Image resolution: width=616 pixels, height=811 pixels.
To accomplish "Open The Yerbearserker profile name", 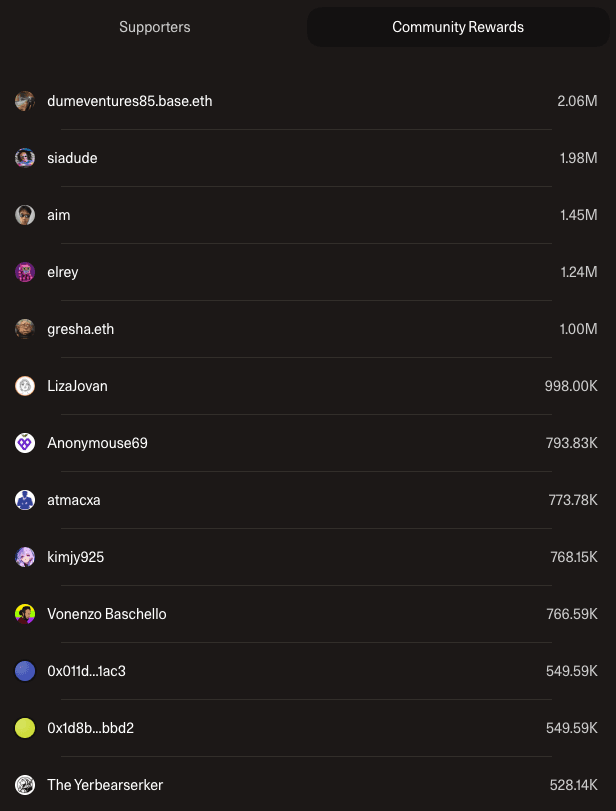I will point(105,785).
